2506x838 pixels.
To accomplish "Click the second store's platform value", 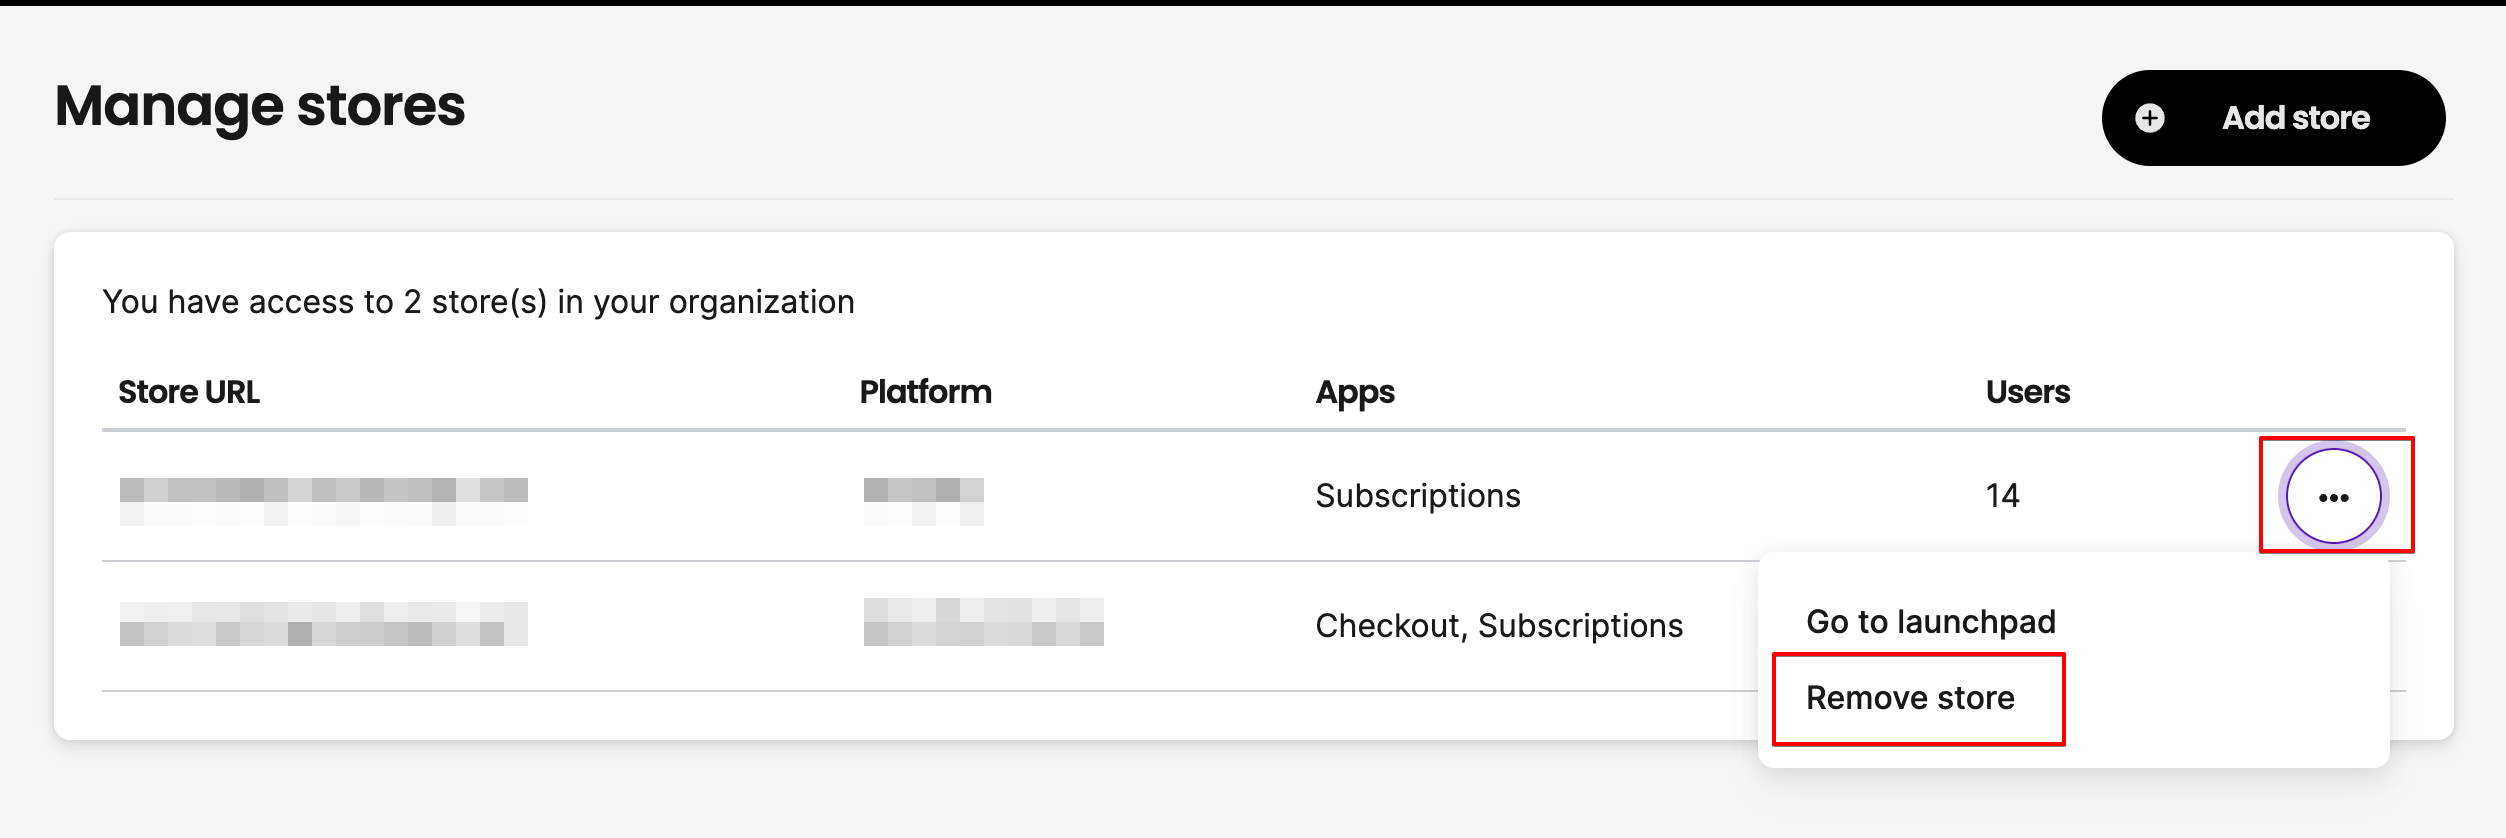I will 984,622.
